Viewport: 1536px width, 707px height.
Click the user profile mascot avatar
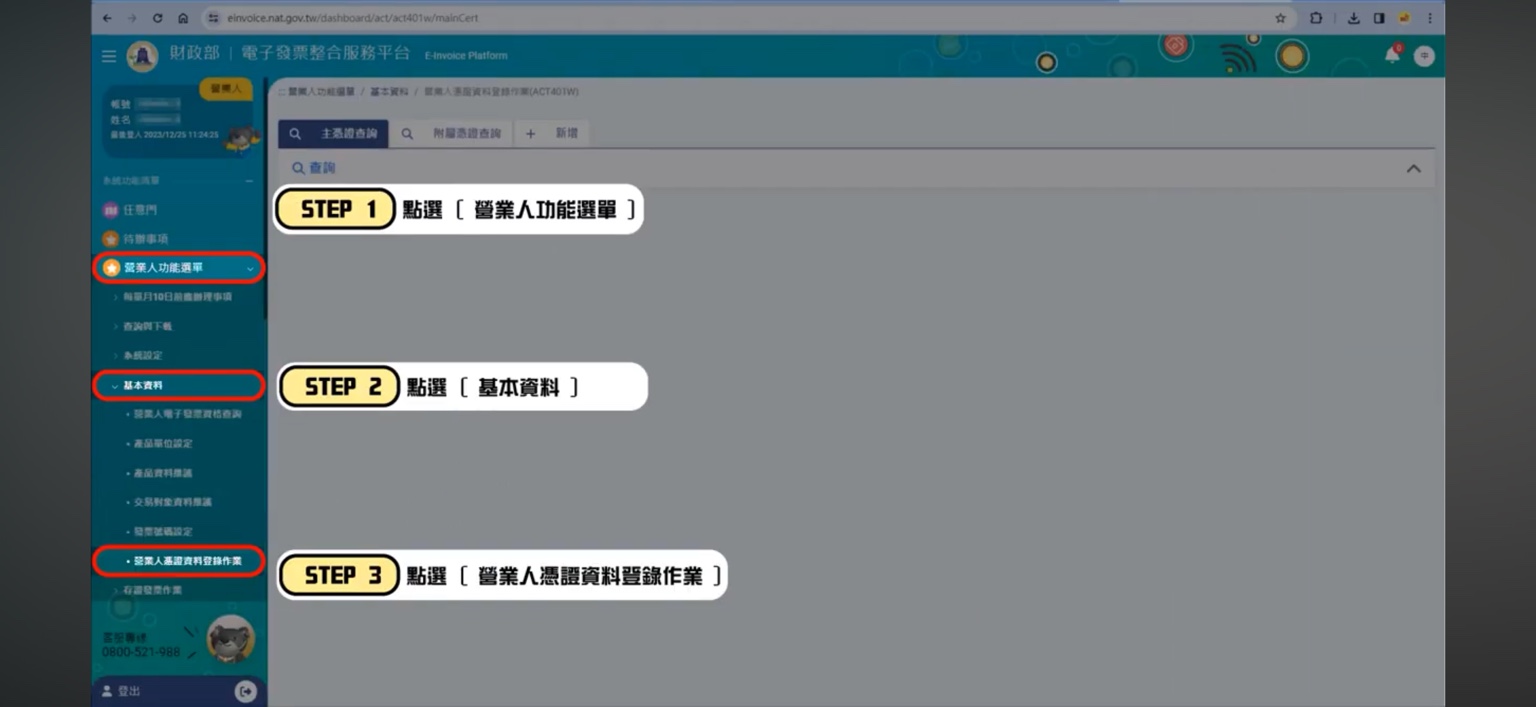(x=241, y=138)
